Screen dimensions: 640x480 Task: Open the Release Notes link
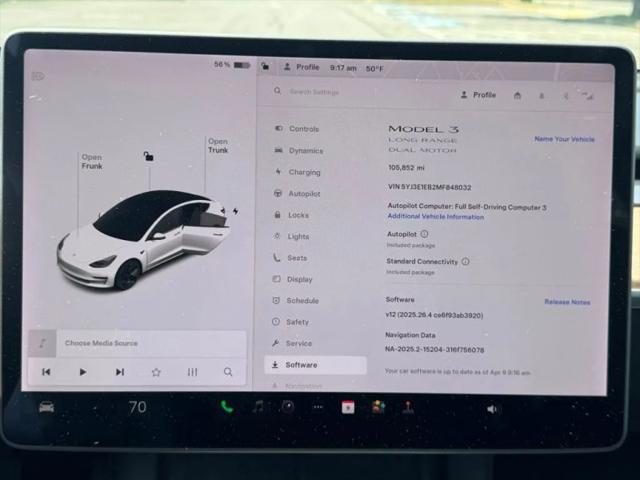567,302
